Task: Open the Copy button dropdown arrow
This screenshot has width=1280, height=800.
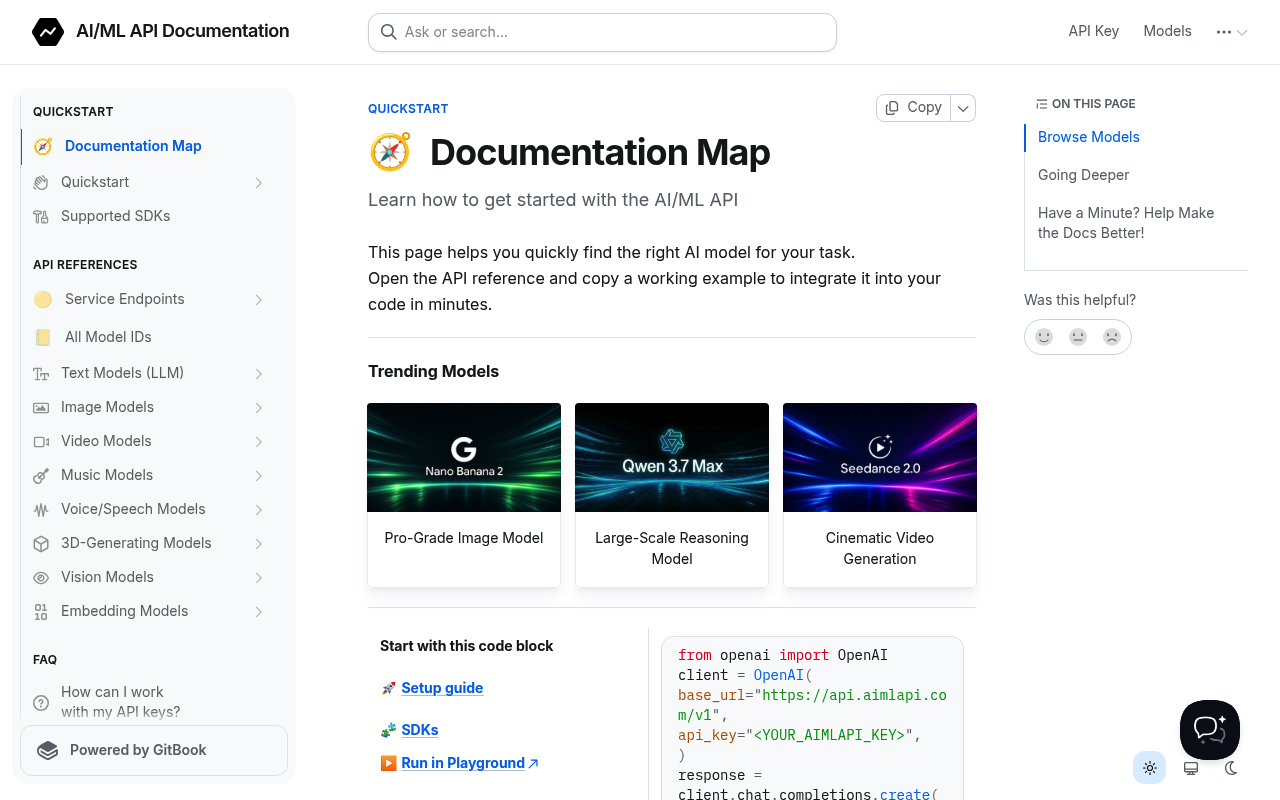Action: tap(963, 108)
